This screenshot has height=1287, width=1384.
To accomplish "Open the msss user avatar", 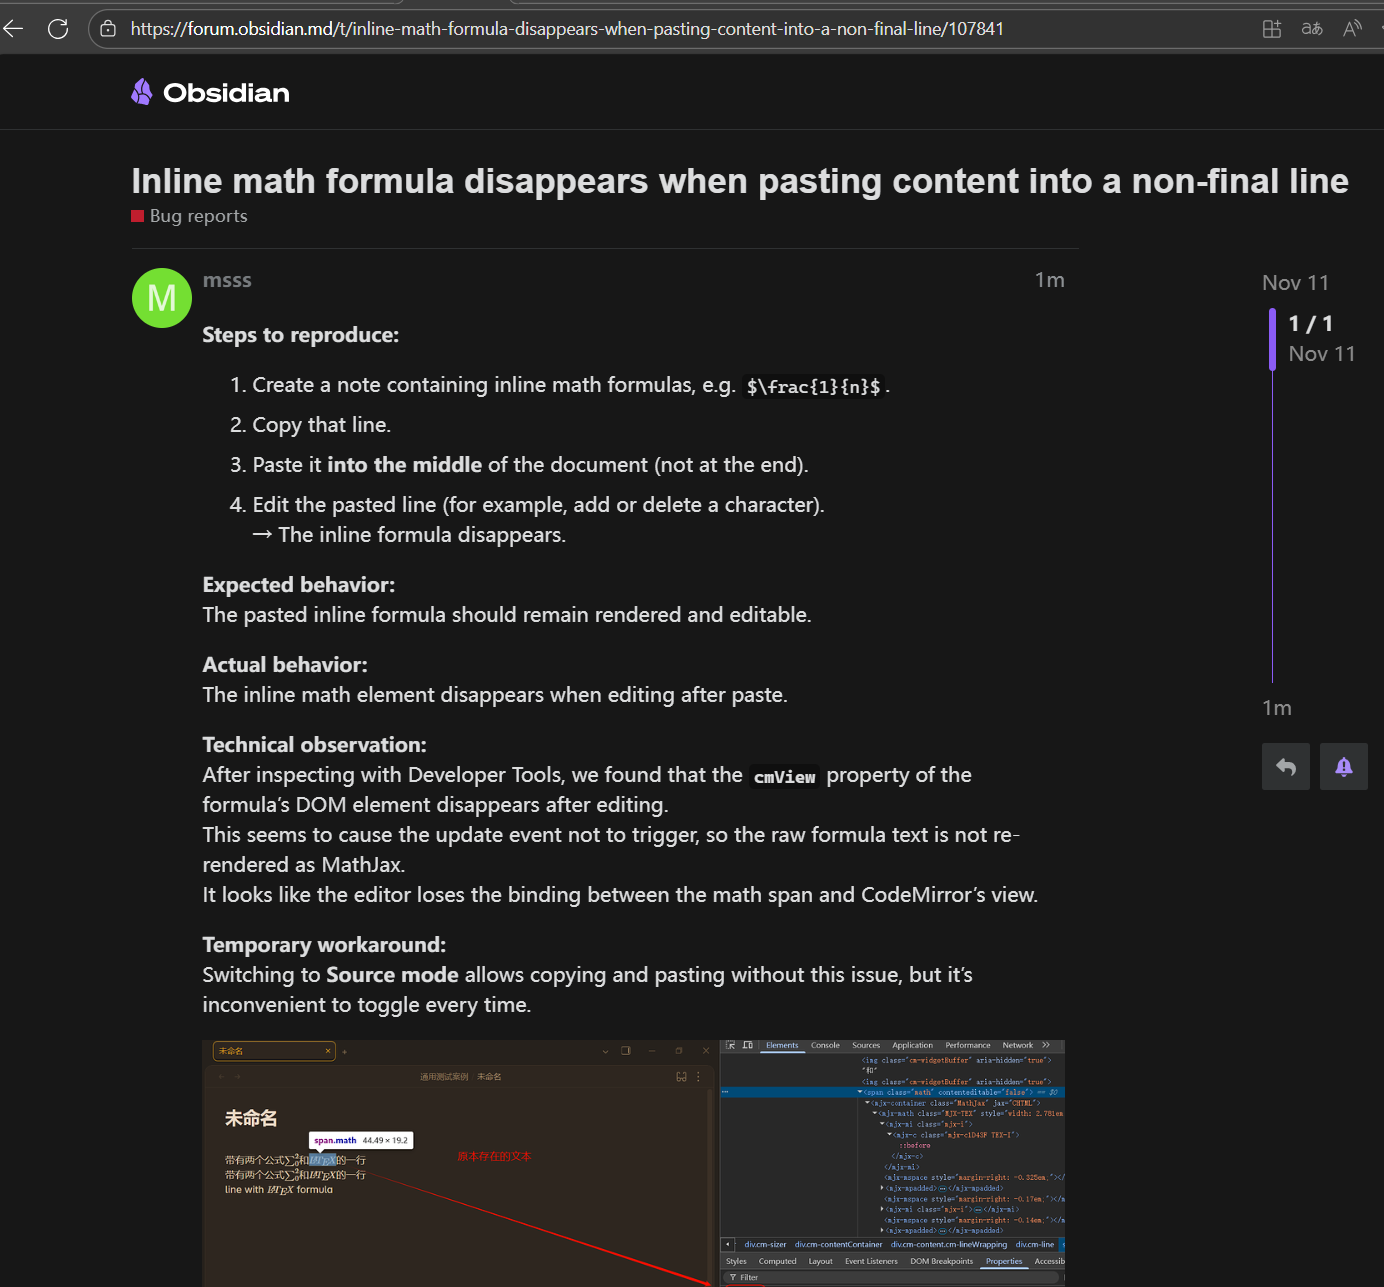I will [x=162, y=298].
